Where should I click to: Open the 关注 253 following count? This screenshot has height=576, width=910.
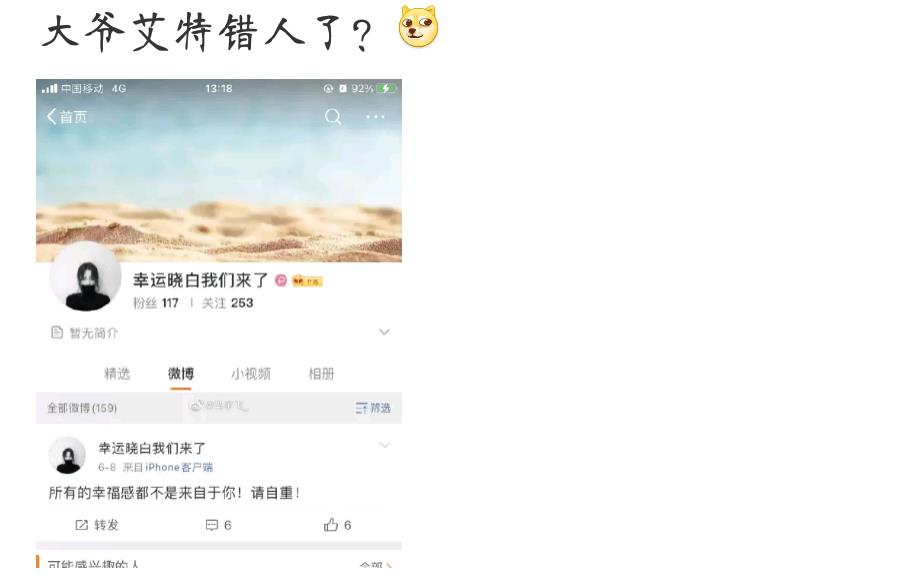228,303
